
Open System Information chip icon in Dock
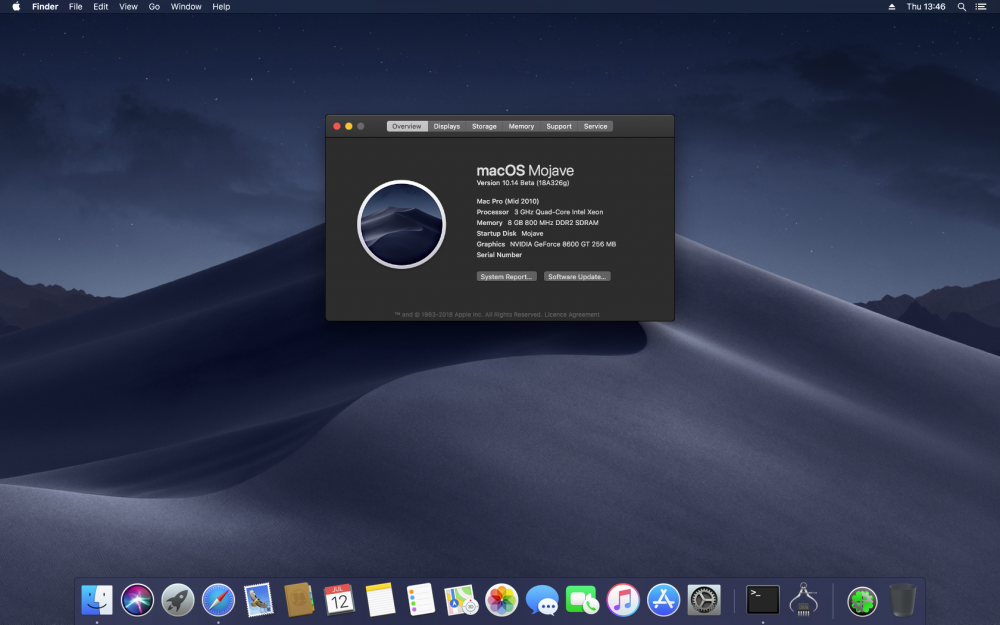804,600
